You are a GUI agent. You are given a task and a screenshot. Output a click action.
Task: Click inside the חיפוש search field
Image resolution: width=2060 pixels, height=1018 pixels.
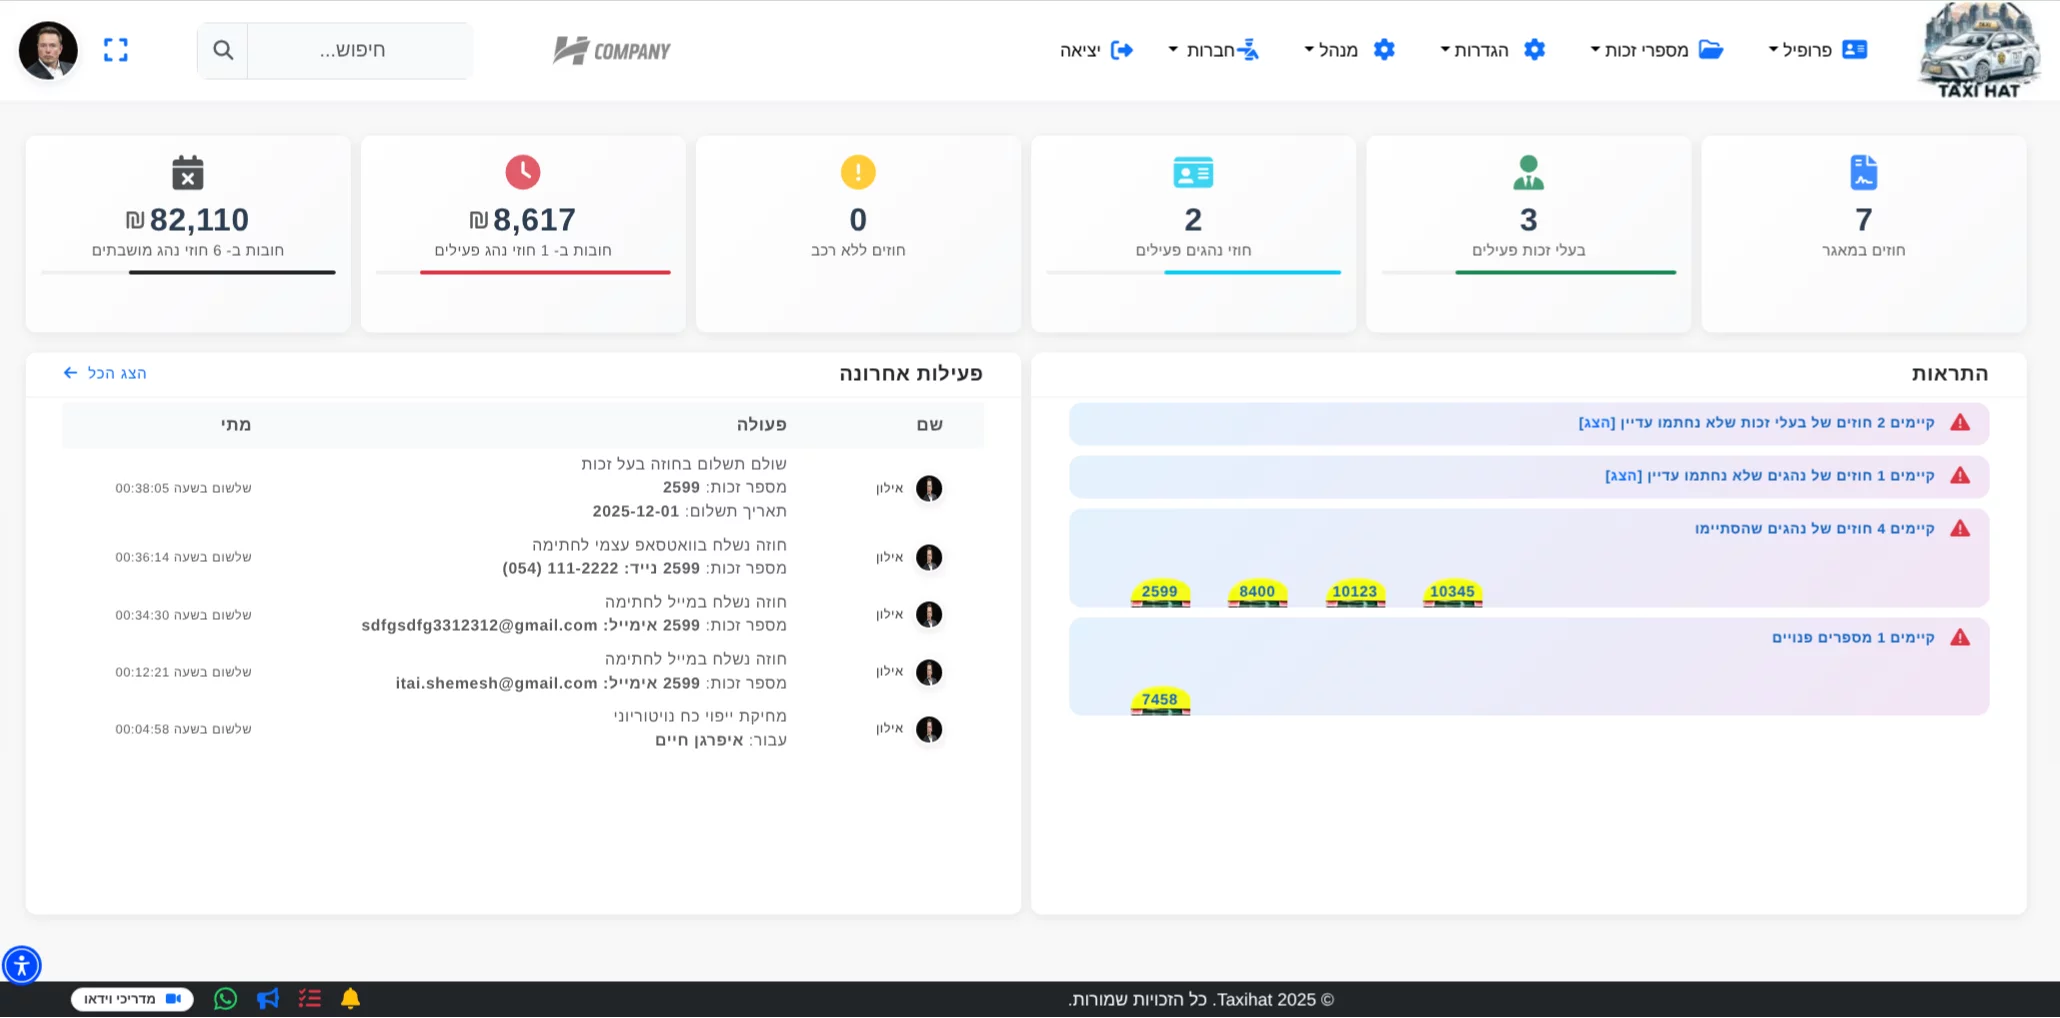359,50
